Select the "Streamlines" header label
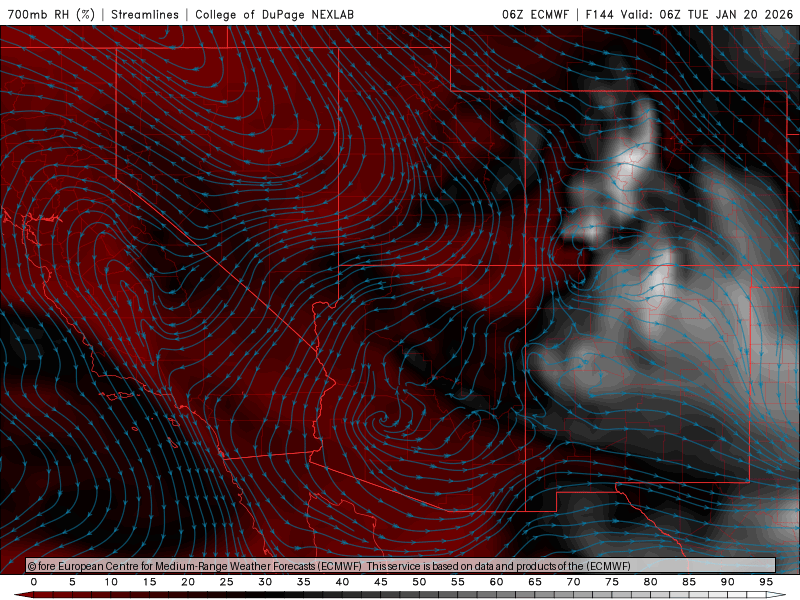The image size is (800, 600). click(x=145, y=14)
